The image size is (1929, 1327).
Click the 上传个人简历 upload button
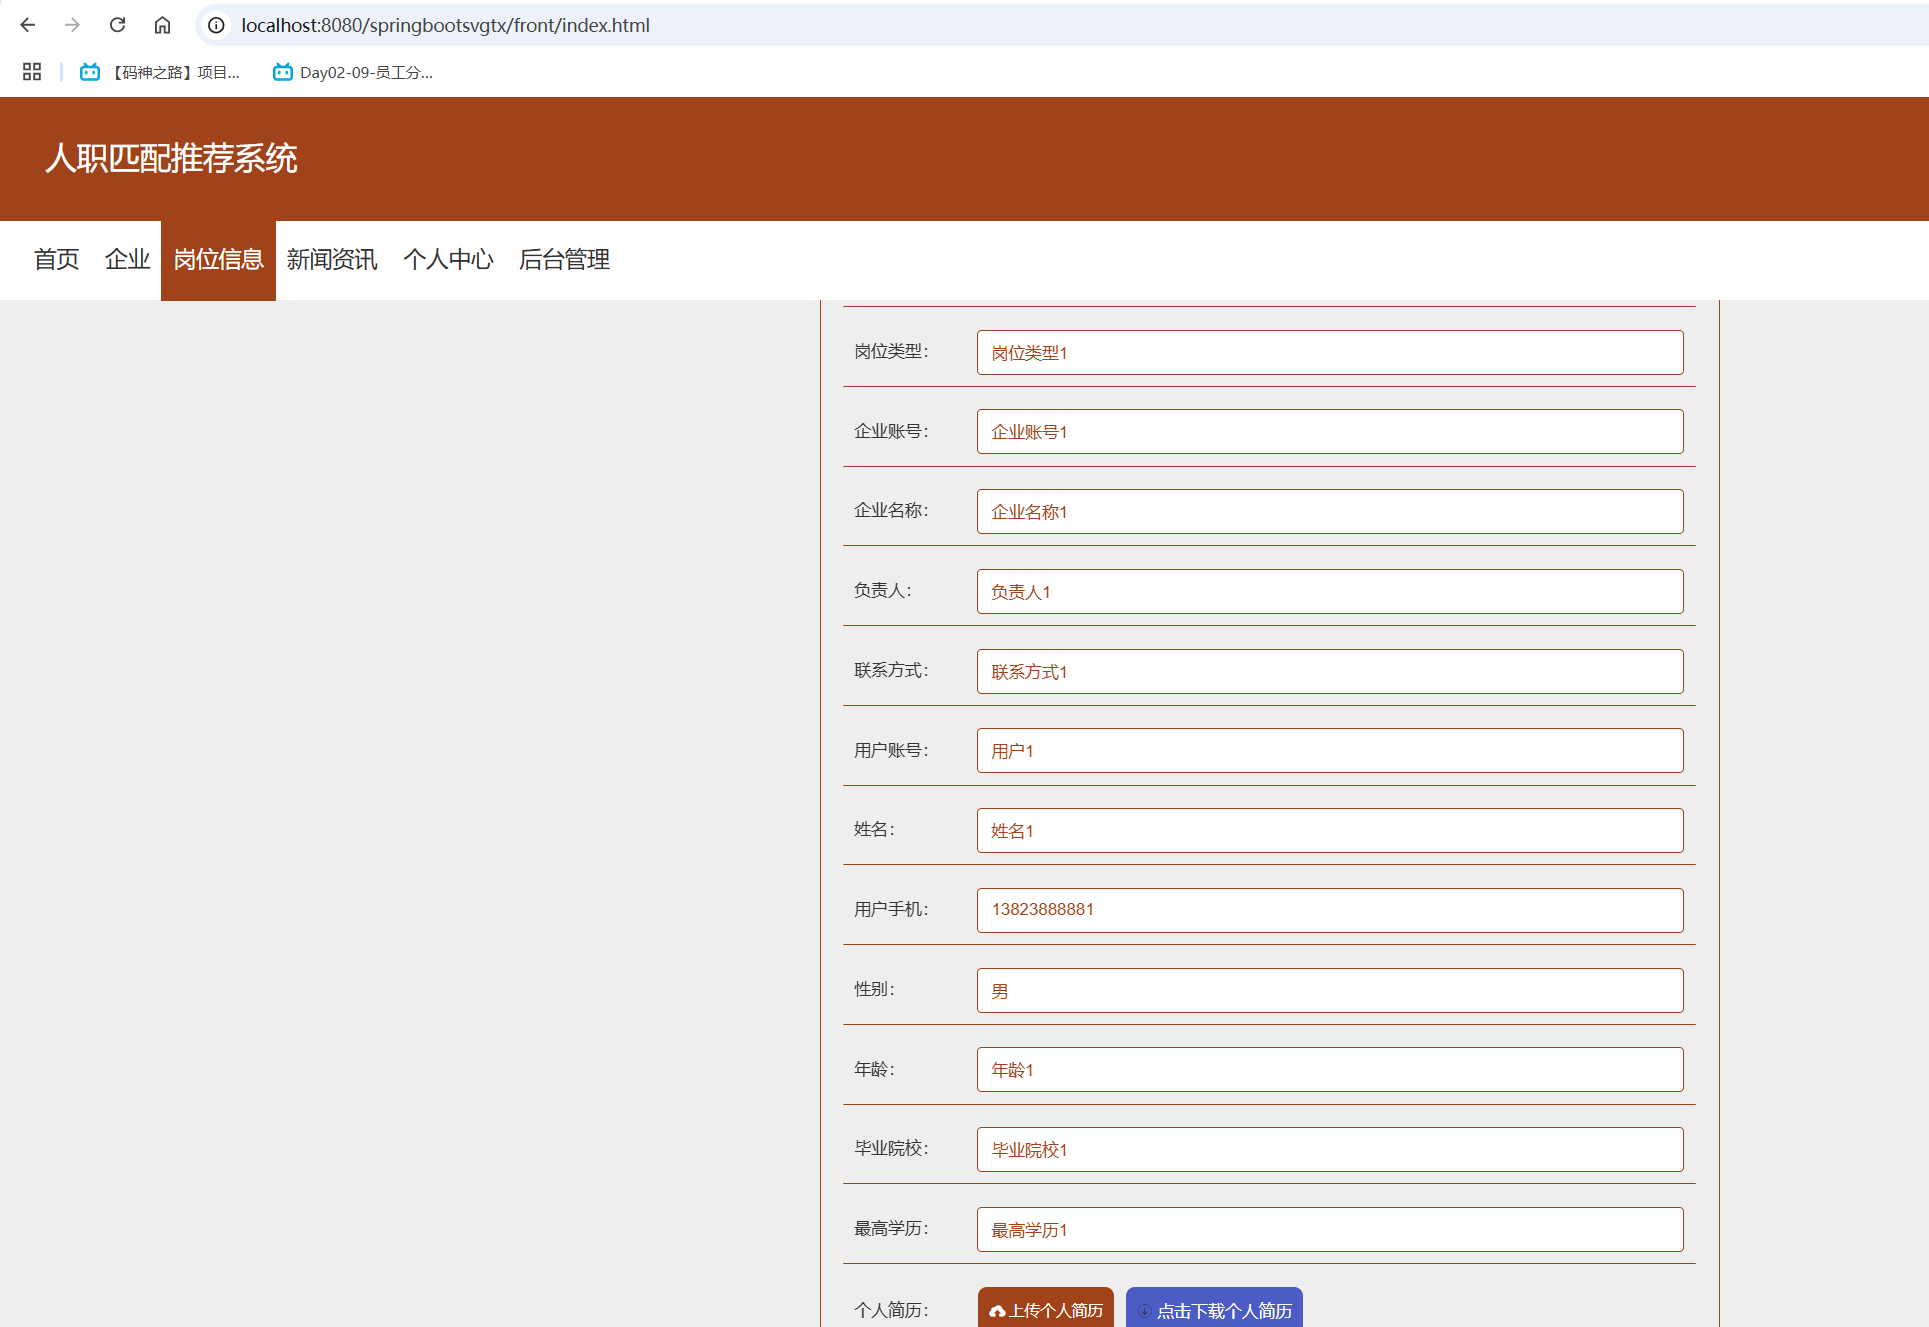tap(1045, 1309)
